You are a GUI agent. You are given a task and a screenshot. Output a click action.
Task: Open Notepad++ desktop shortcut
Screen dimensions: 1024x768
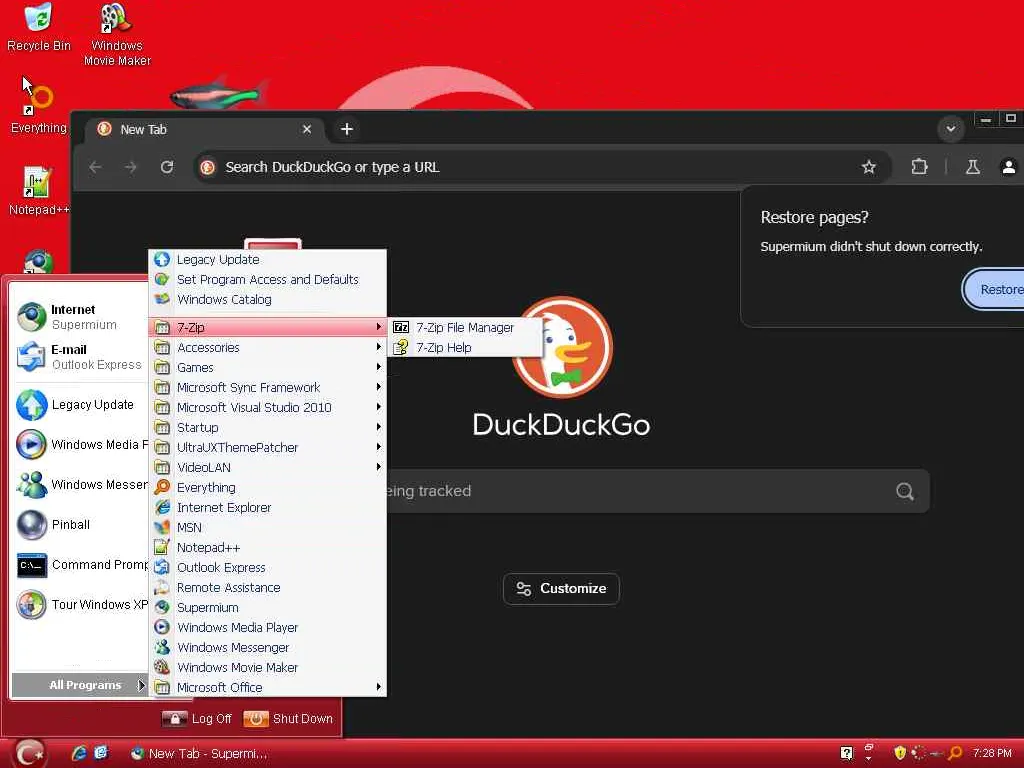click(x=39, y=191)
